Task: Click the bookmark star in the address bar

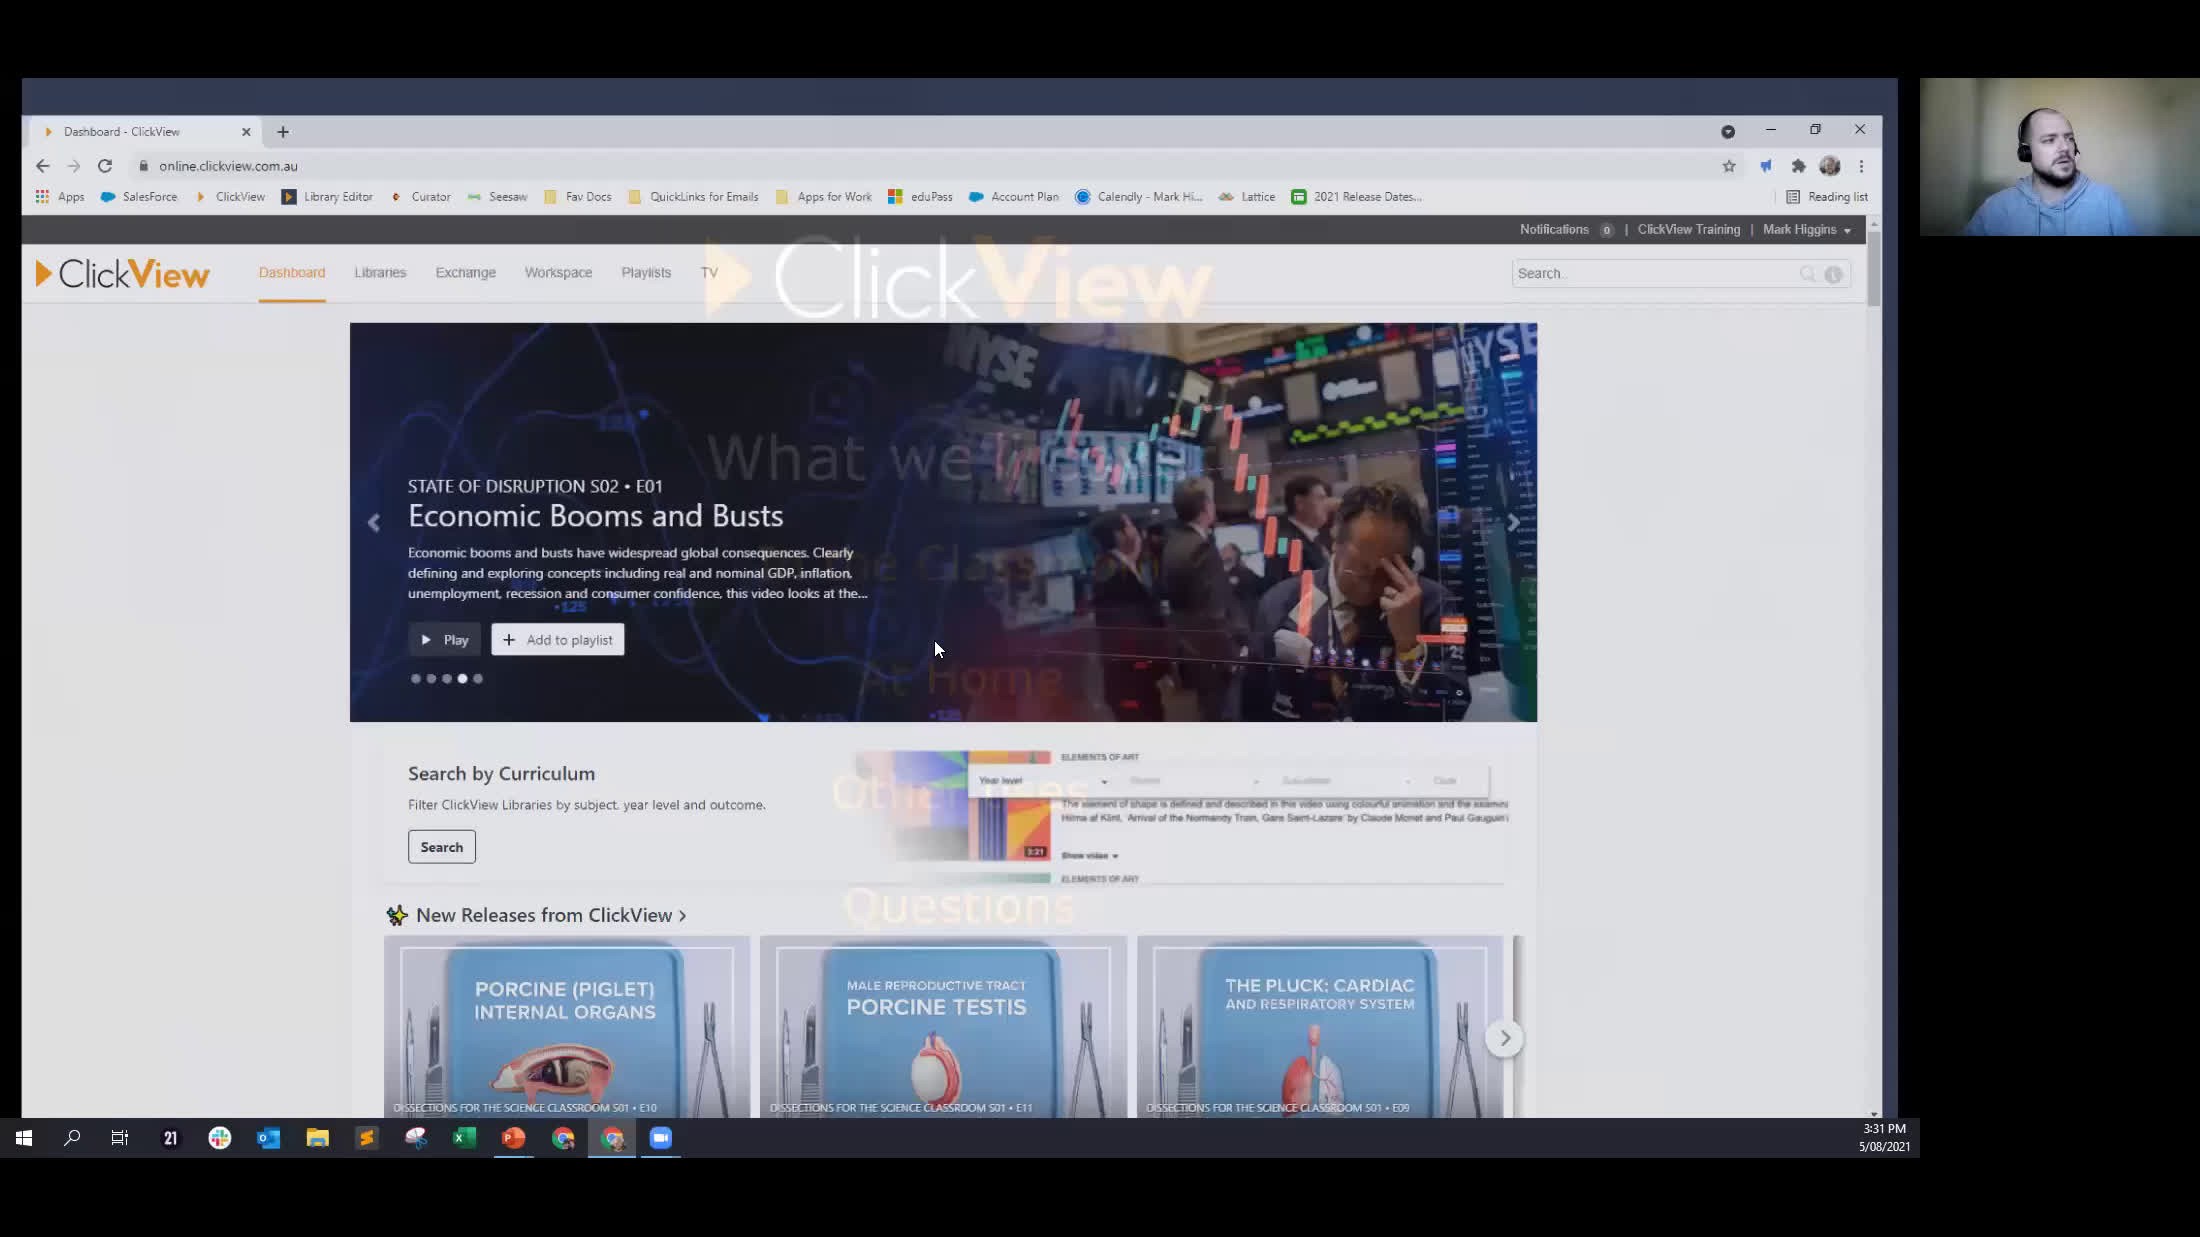Action: 1729,166
